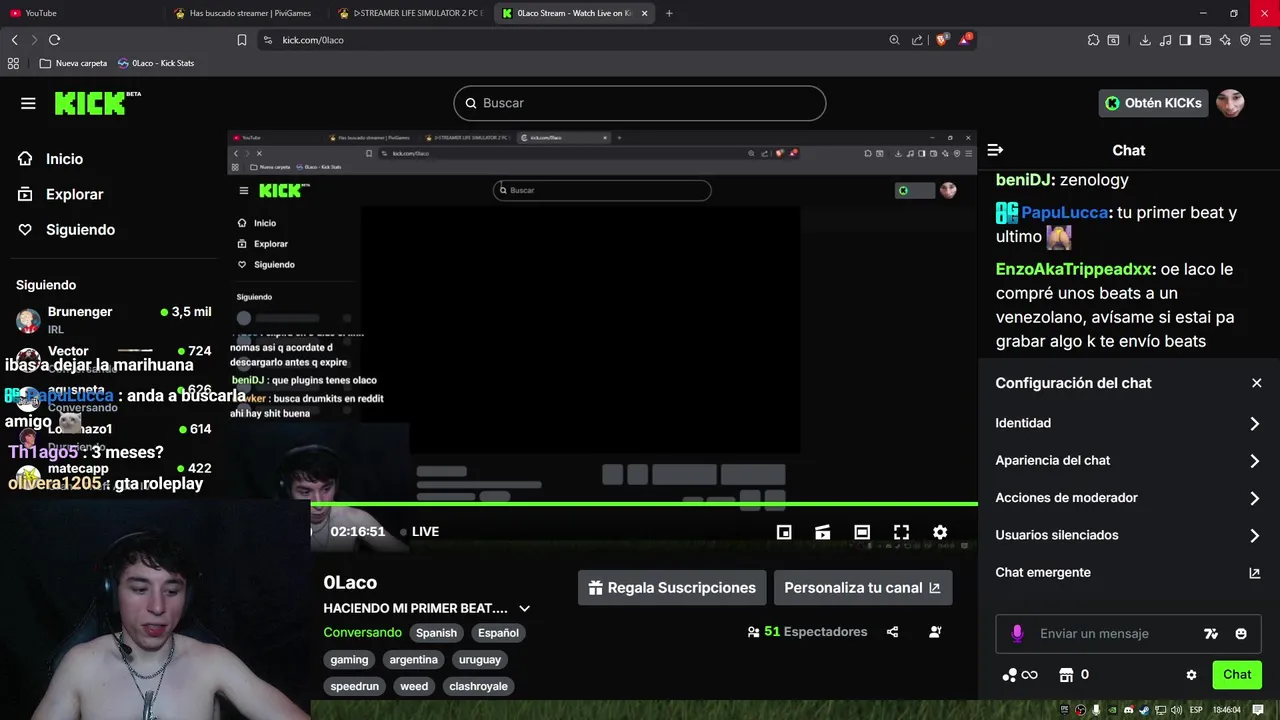1280x720 pixels.
Task: Click Personaliza tu canal button
Action: coord(862,588)
